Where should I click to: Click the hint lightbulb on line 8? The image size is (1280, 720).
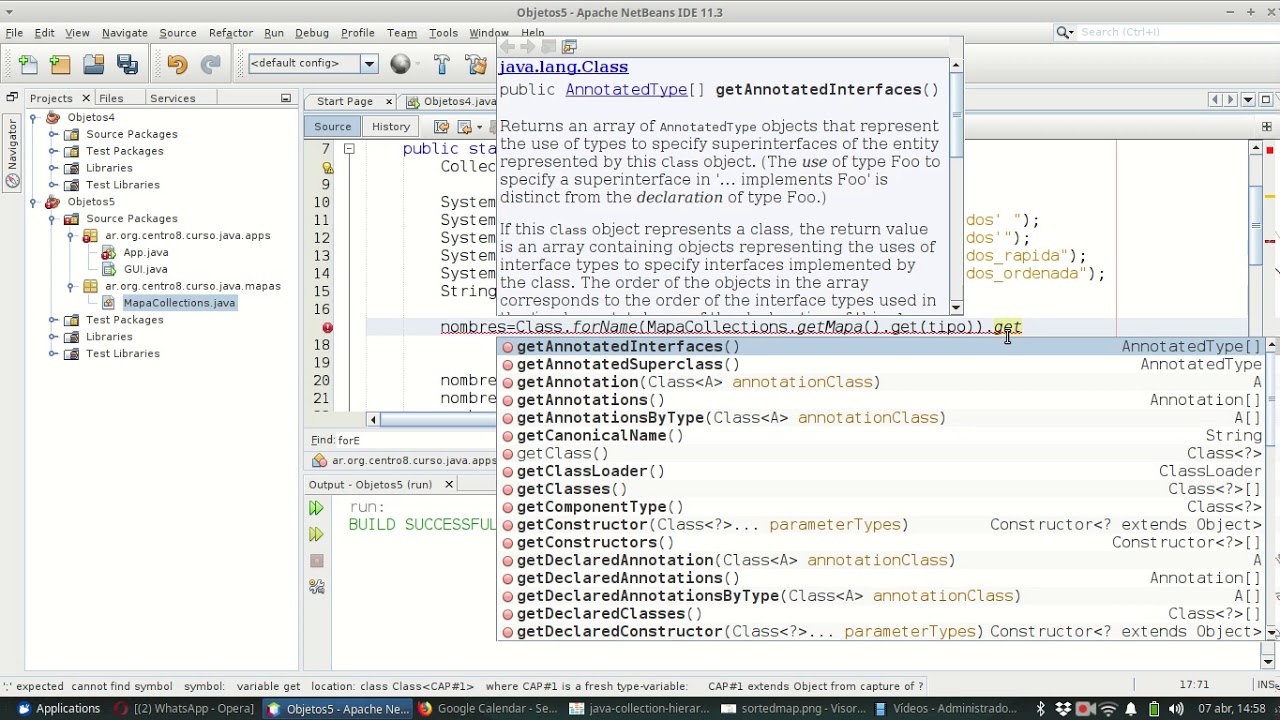[x=327, y=167]
